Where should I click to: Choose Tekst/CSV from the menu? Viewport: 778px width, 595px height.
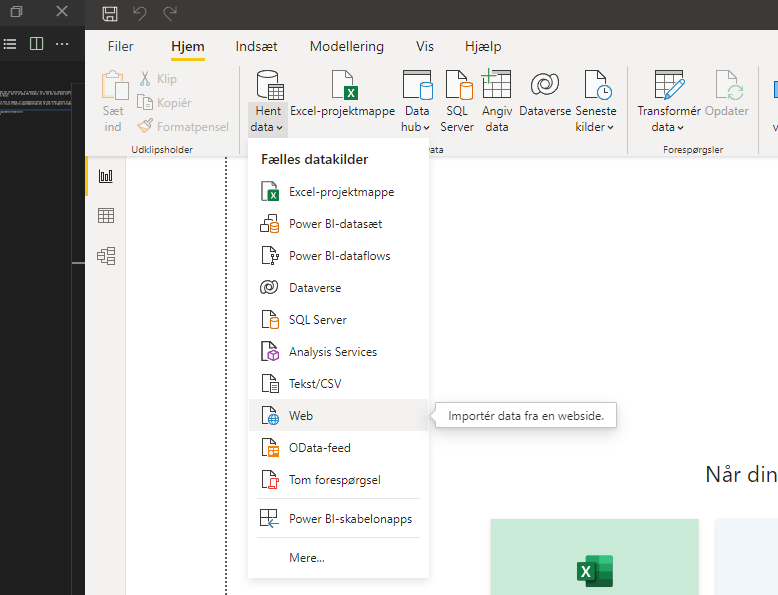point(338,384)
